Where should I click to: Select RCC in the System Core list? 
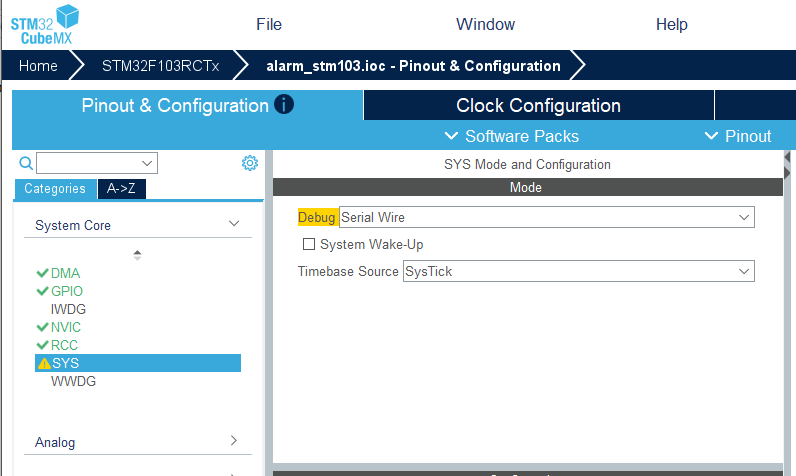coord(64,345)
